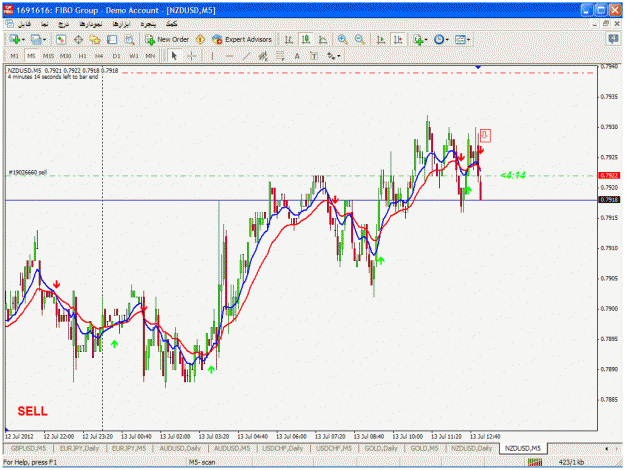Screen dimensions: 625x470
Task: Select the active M5 timeframe button
Action: [31, 56]
